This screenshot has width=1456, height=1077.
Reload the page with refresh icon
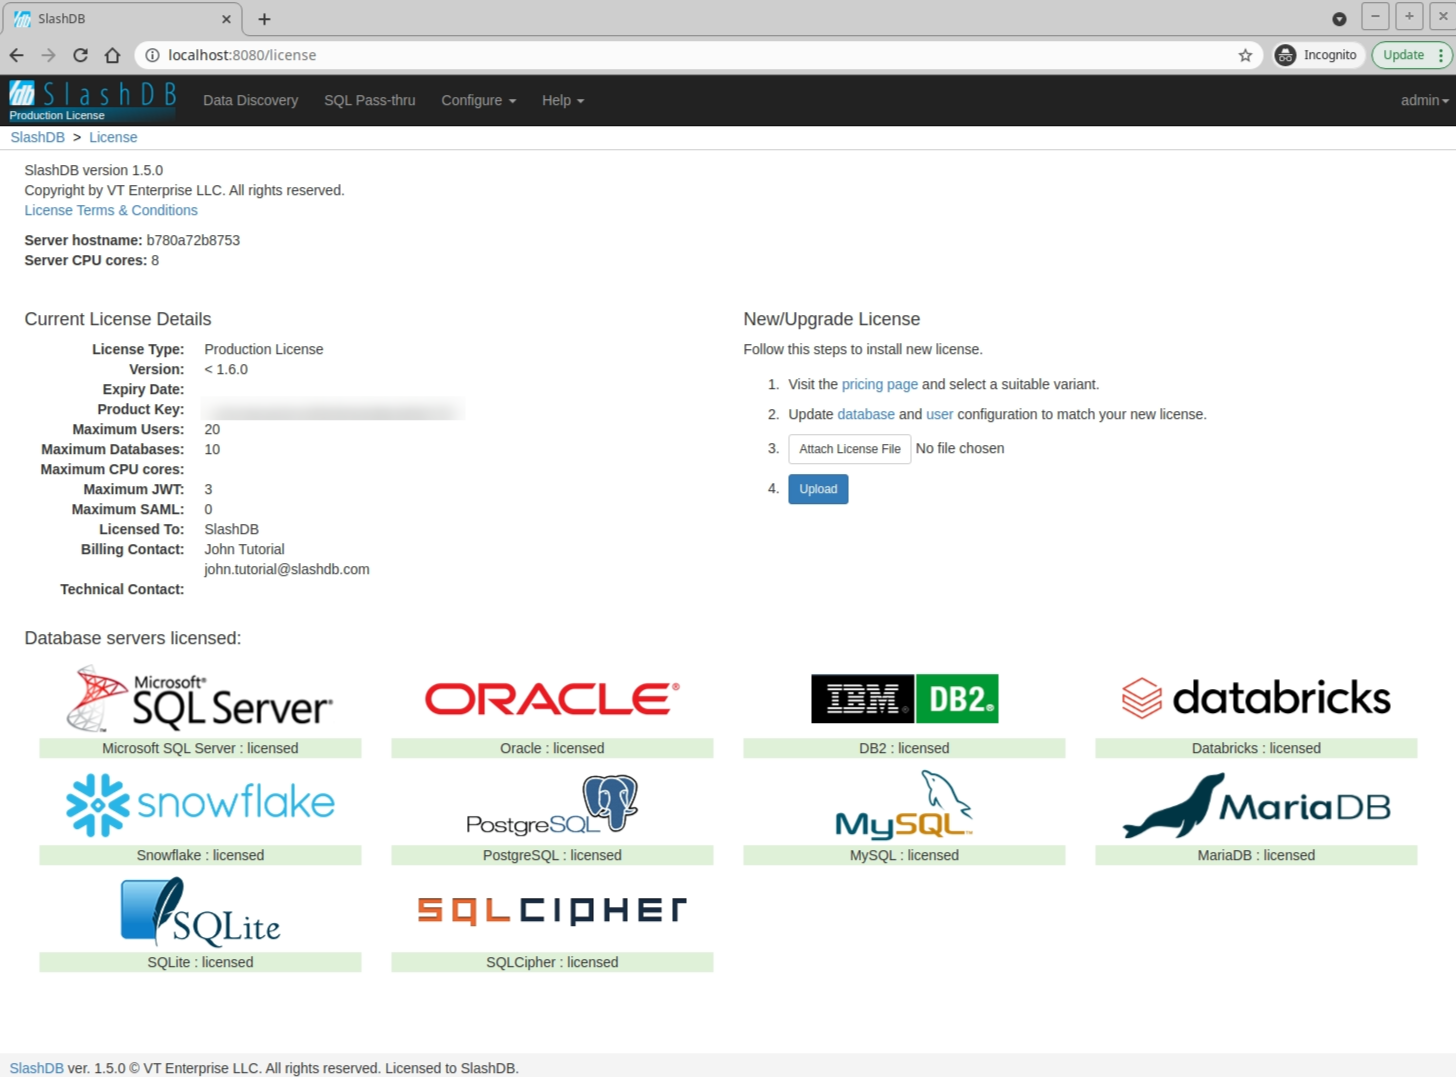[x=80, y=55]
